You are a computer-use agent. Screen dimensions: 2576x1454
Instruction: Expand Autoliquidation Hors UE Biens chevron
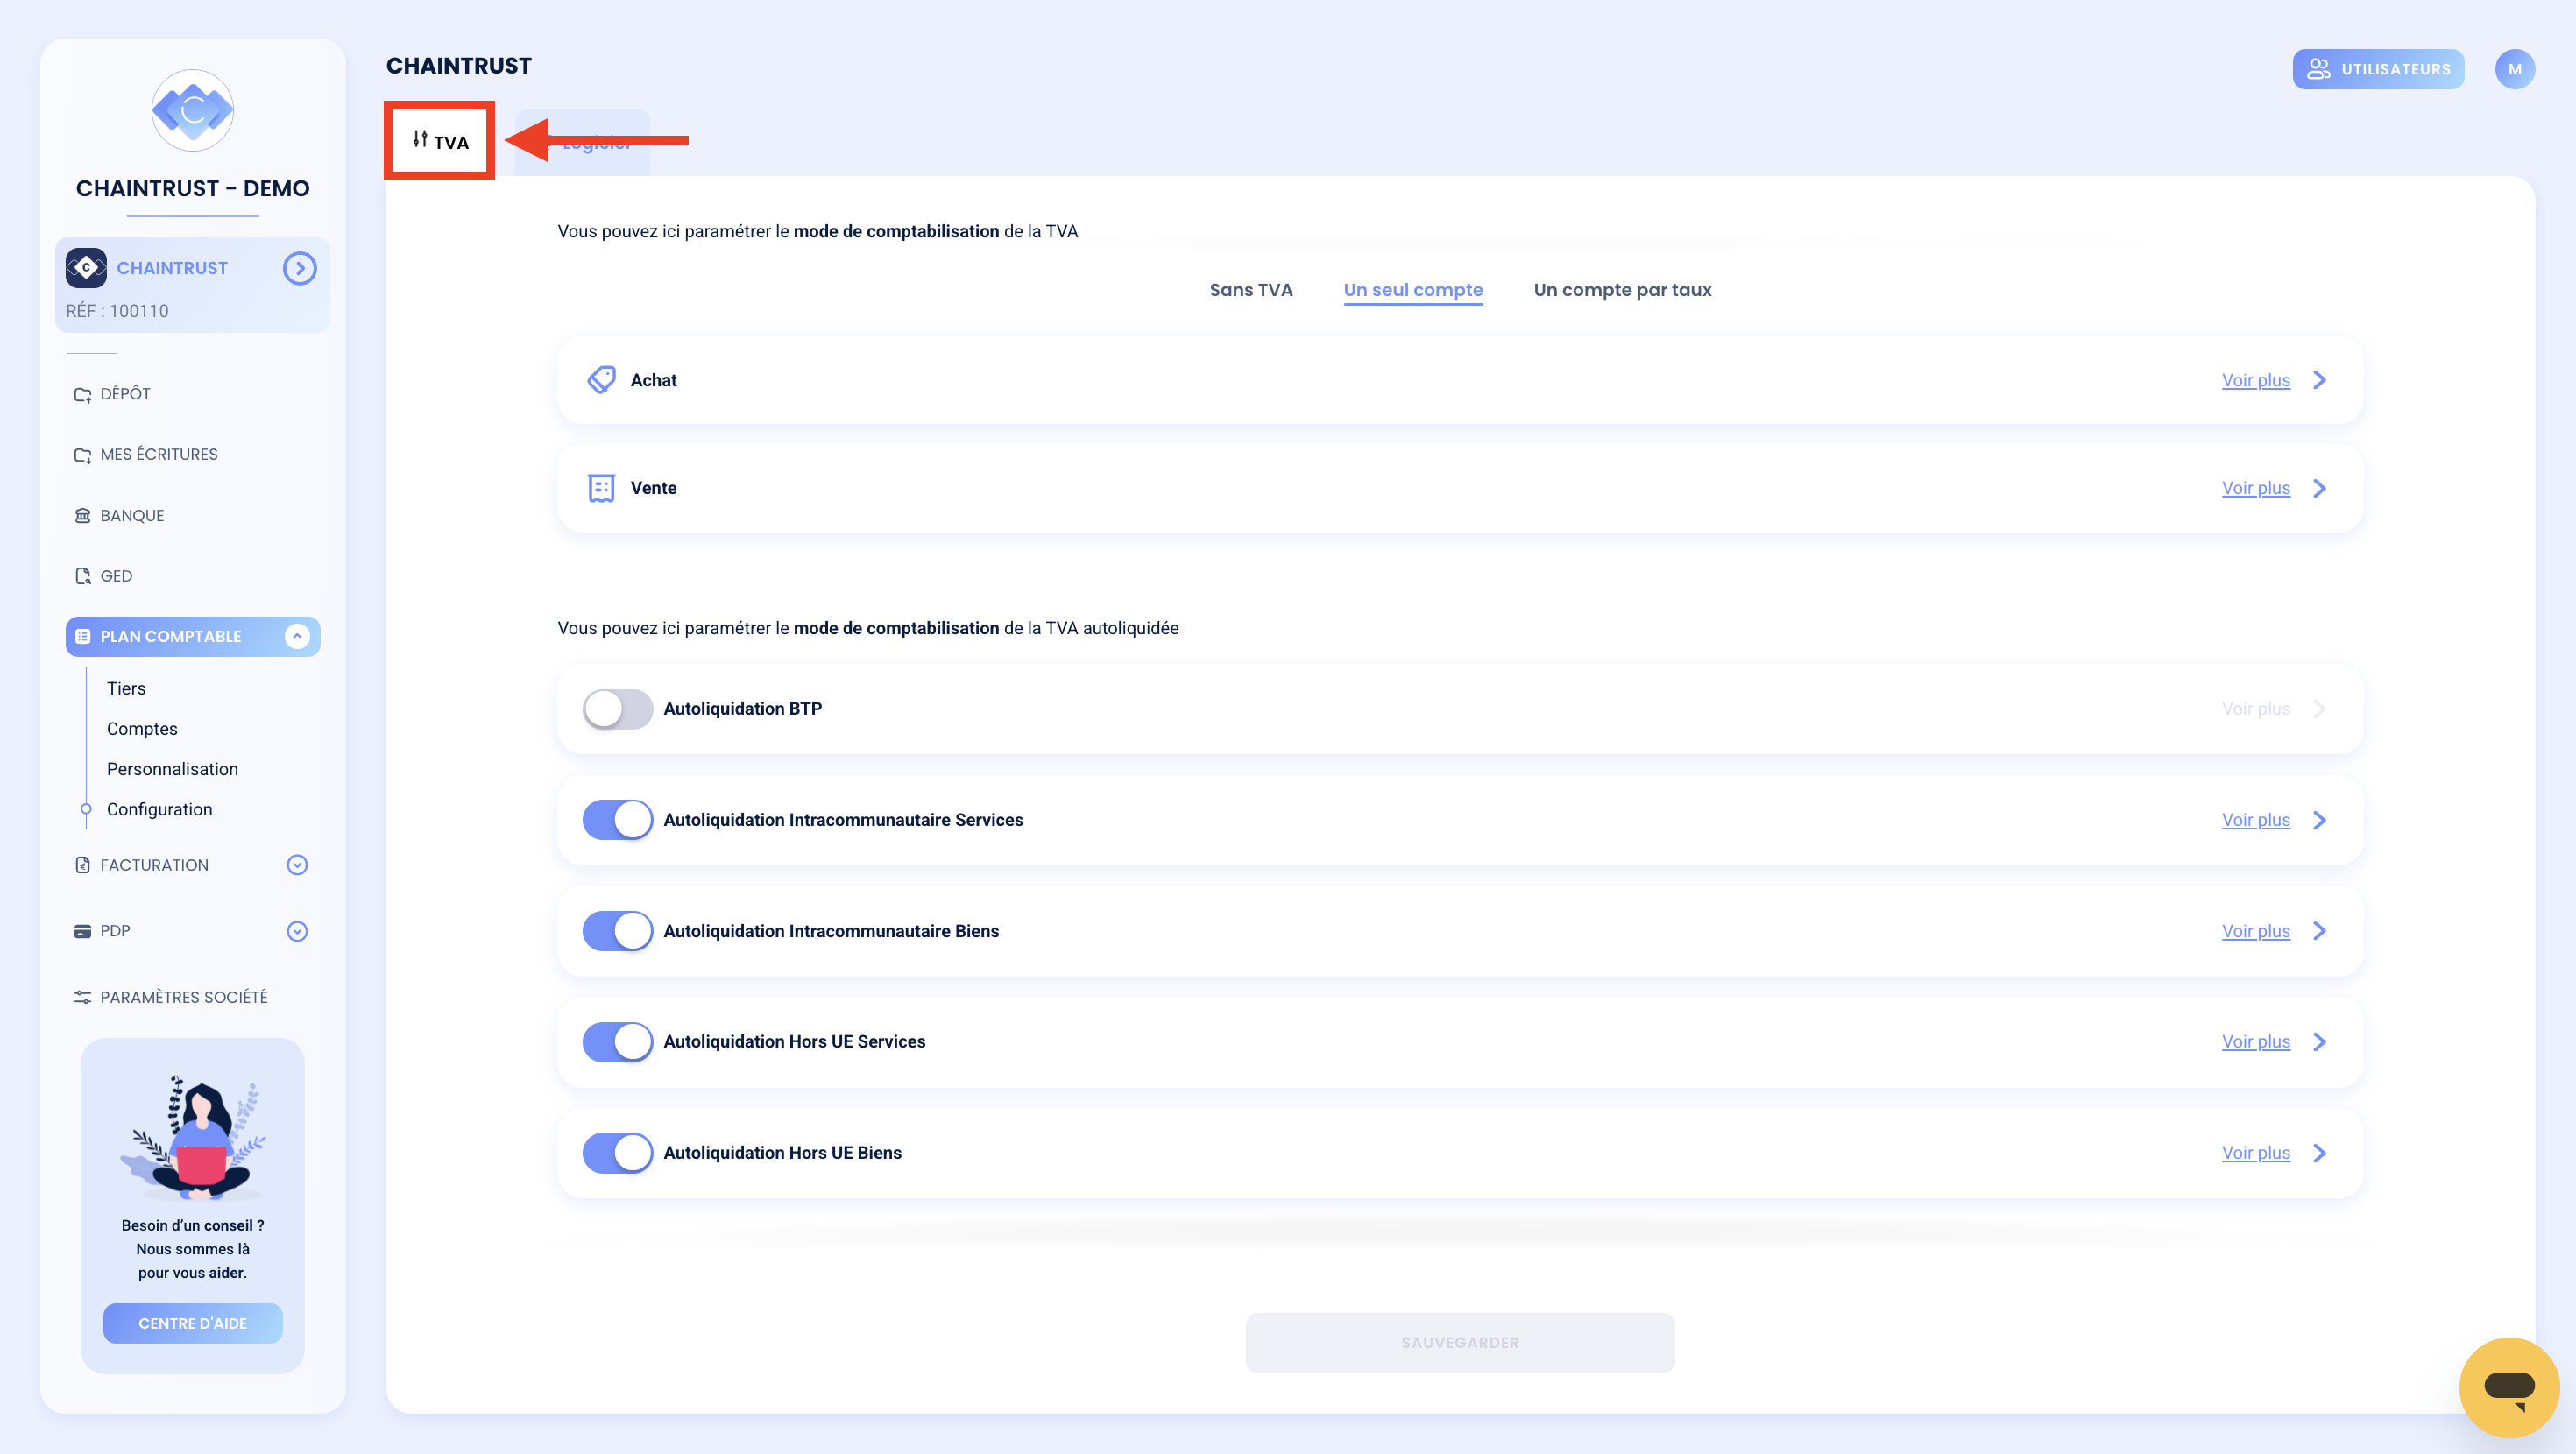2320,1153
